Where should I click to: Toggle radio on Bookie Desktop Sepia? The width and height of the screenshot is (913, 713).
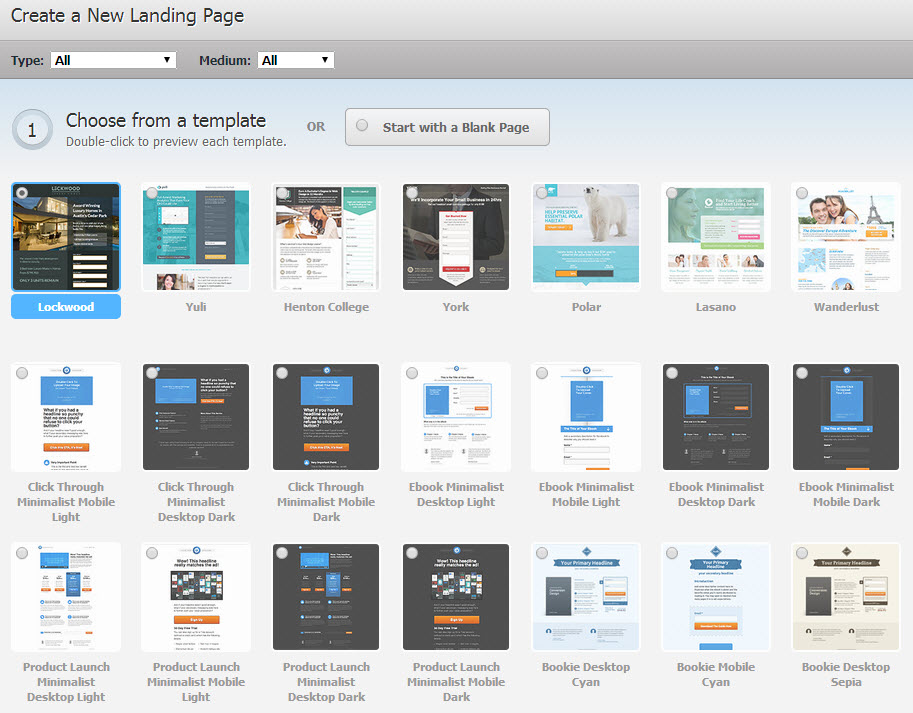802,553
